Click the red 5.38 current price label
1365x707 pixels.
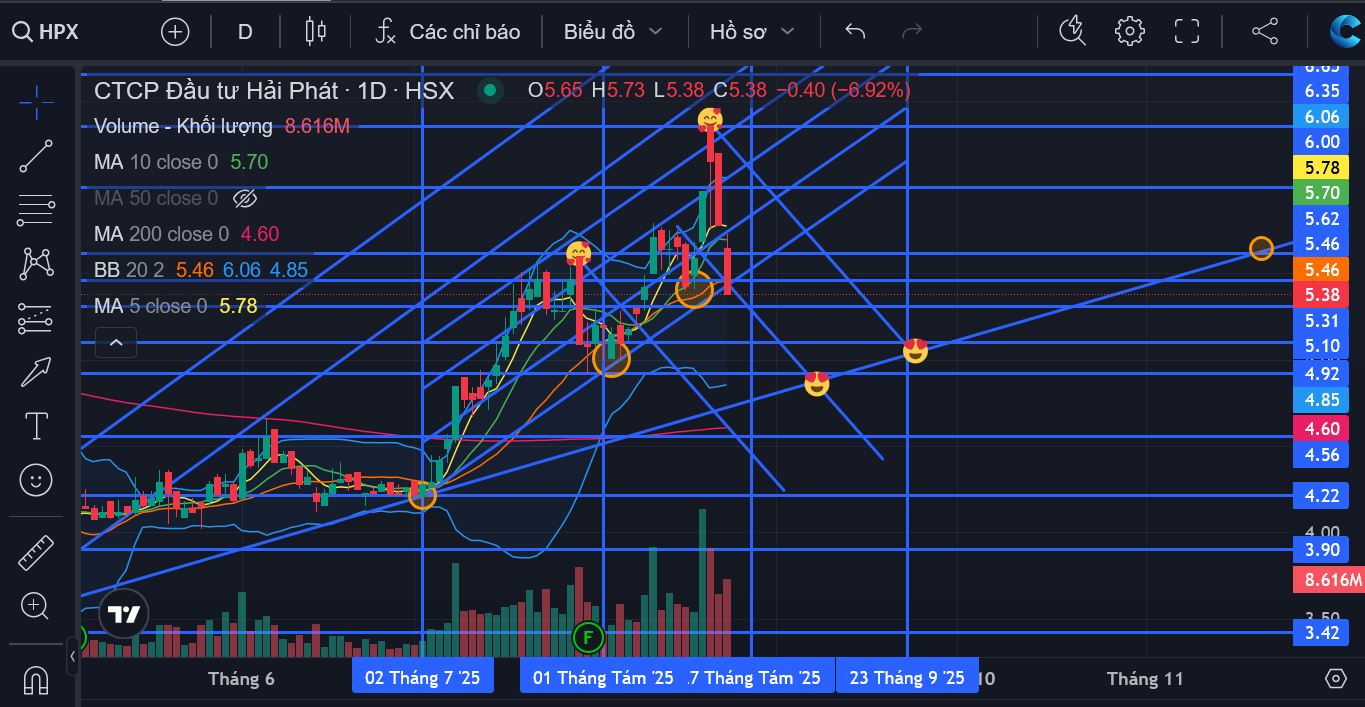[x=1322, y=295]
